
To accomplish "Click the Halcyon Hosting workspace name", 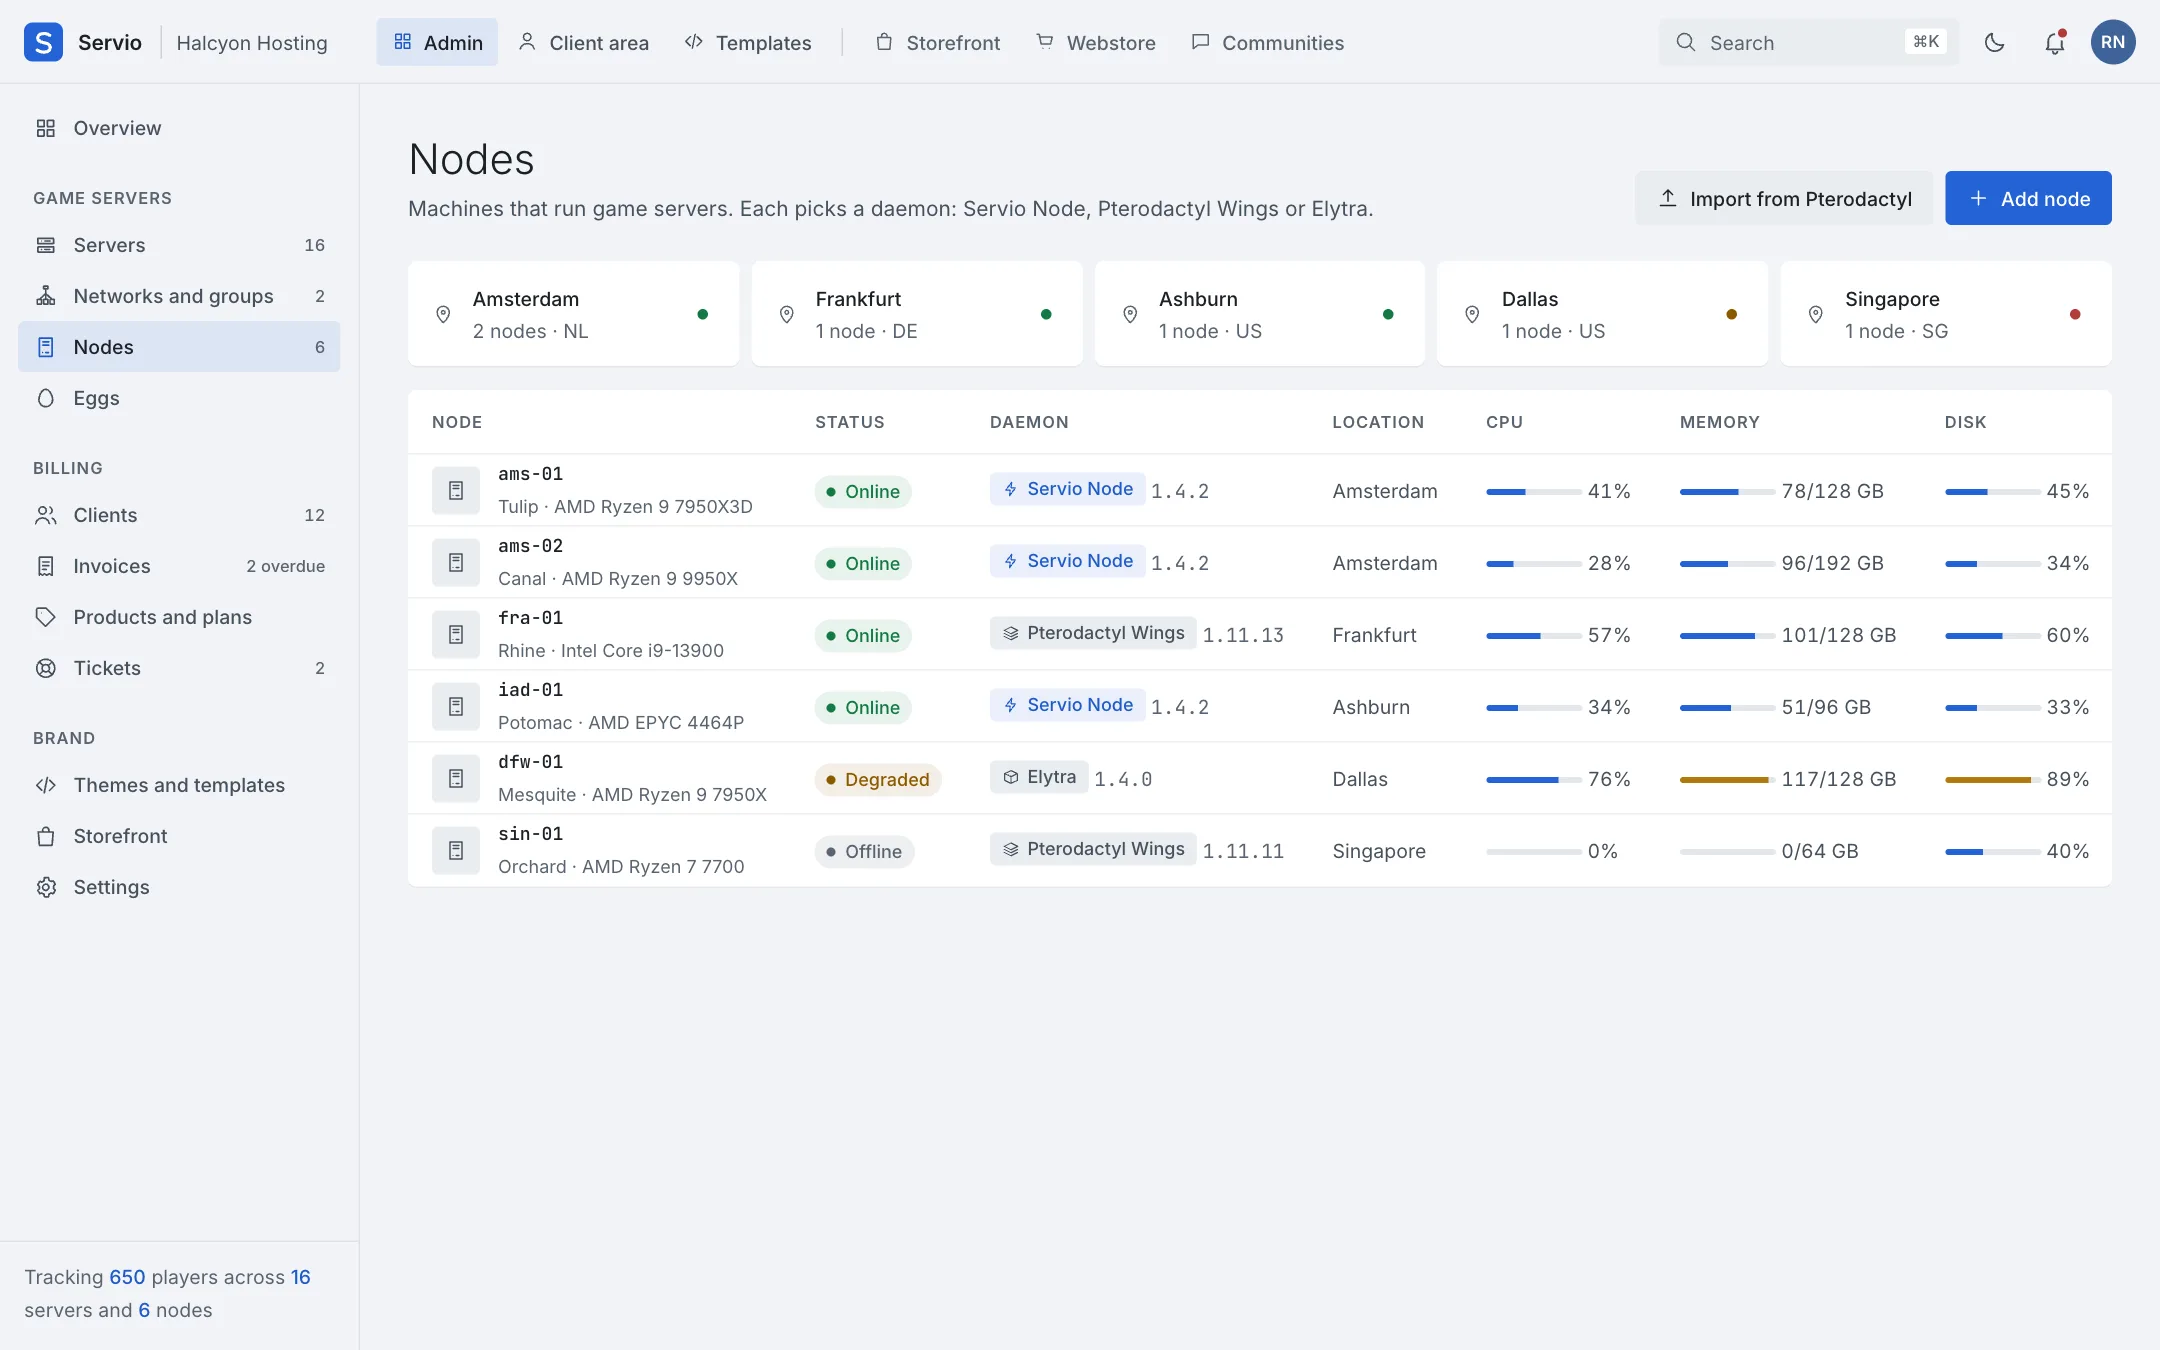I will [252, 43].
